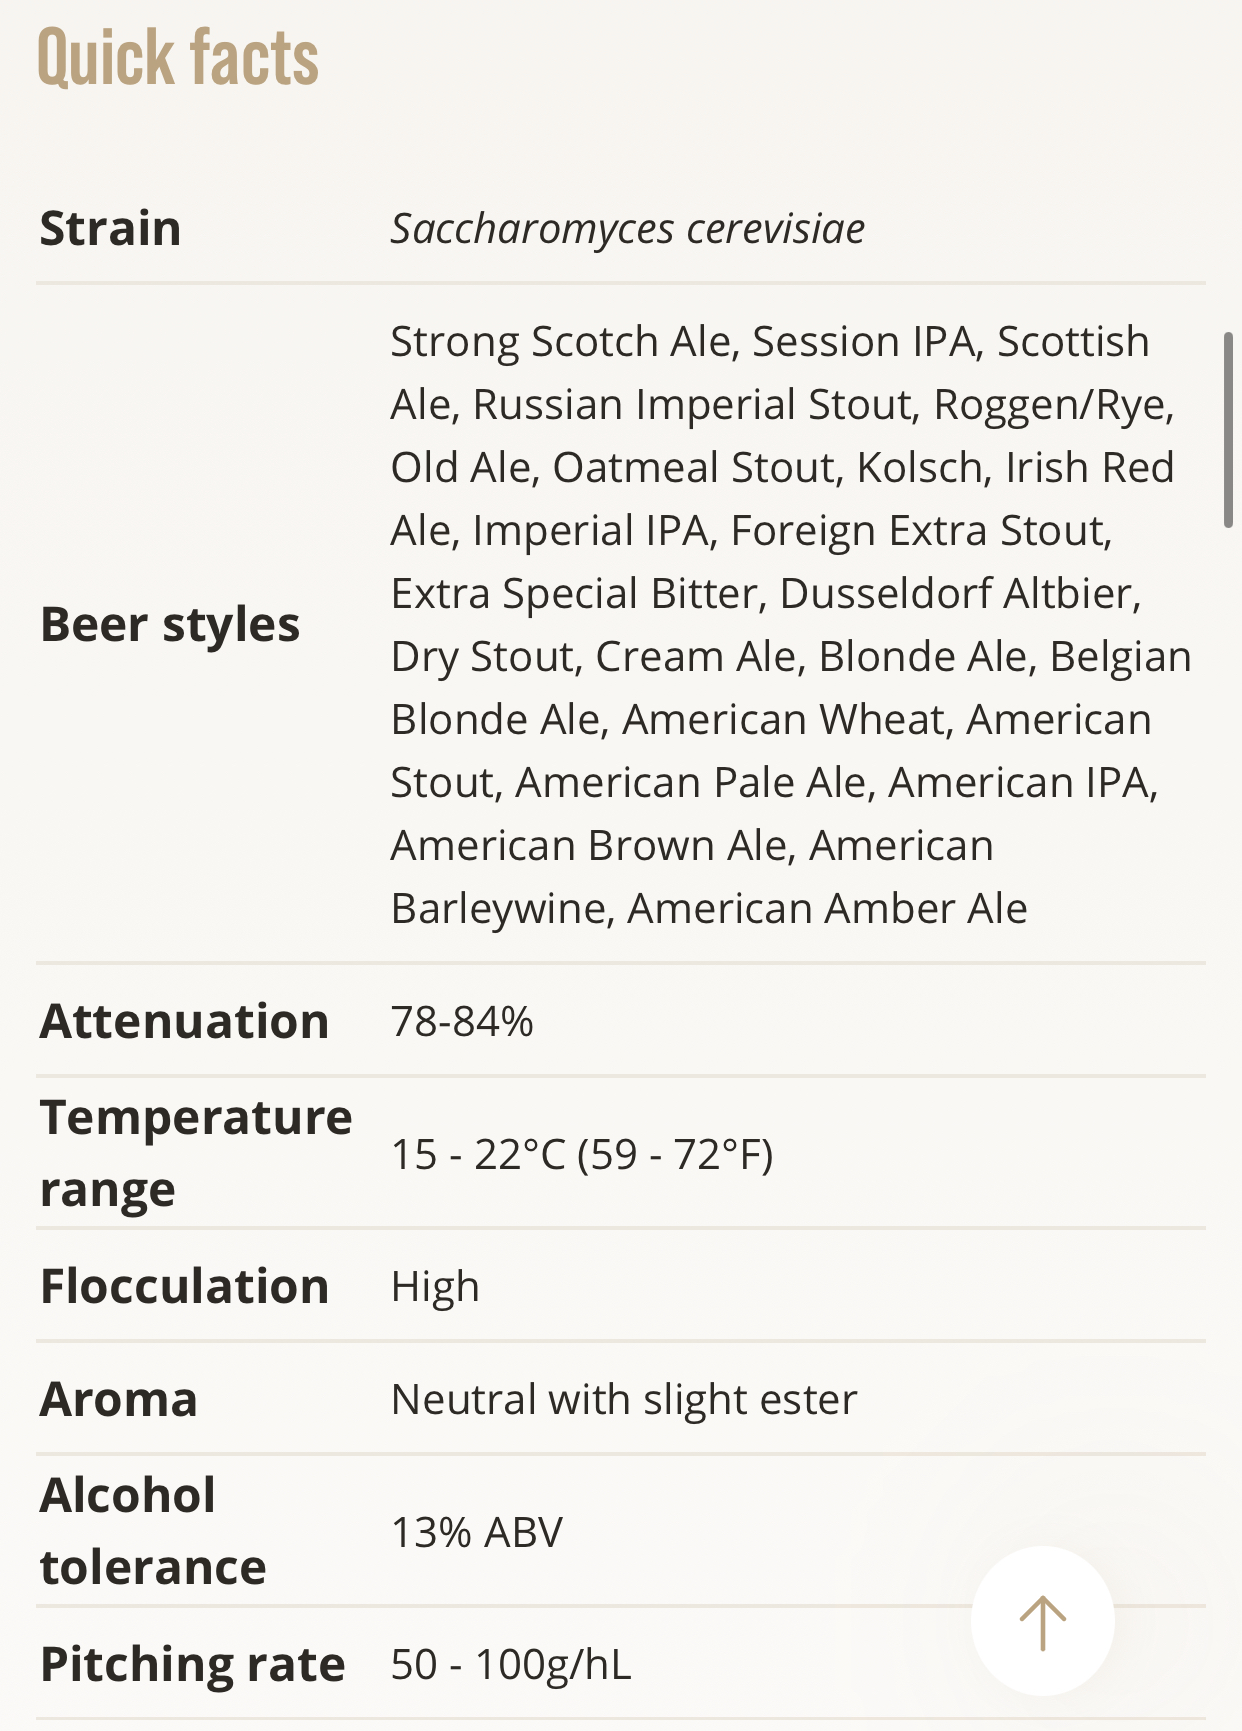The width and height of the screenshot is (1242, 1731).
Task: Click the 50 - 100g/hL pitching rate value
Action: tap(511, 1665)
